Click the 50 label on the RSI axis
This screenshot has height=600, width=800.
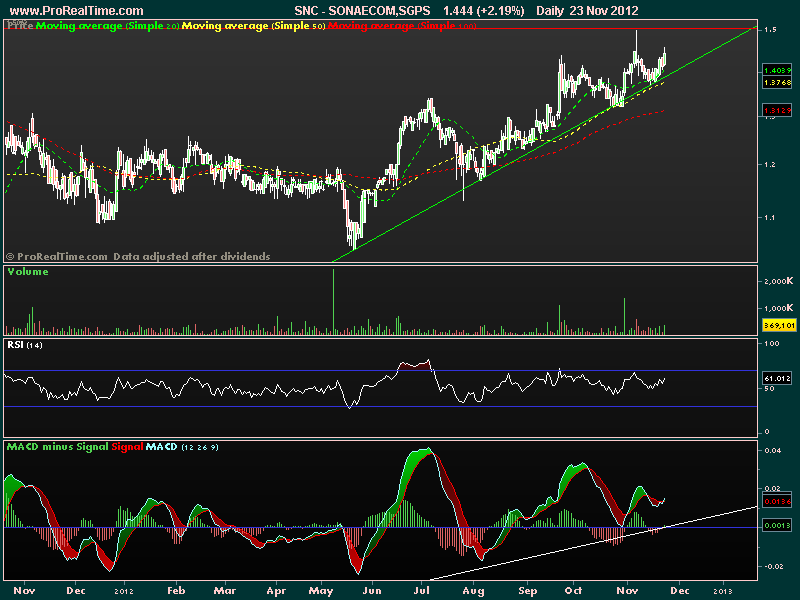coord(769,389)
